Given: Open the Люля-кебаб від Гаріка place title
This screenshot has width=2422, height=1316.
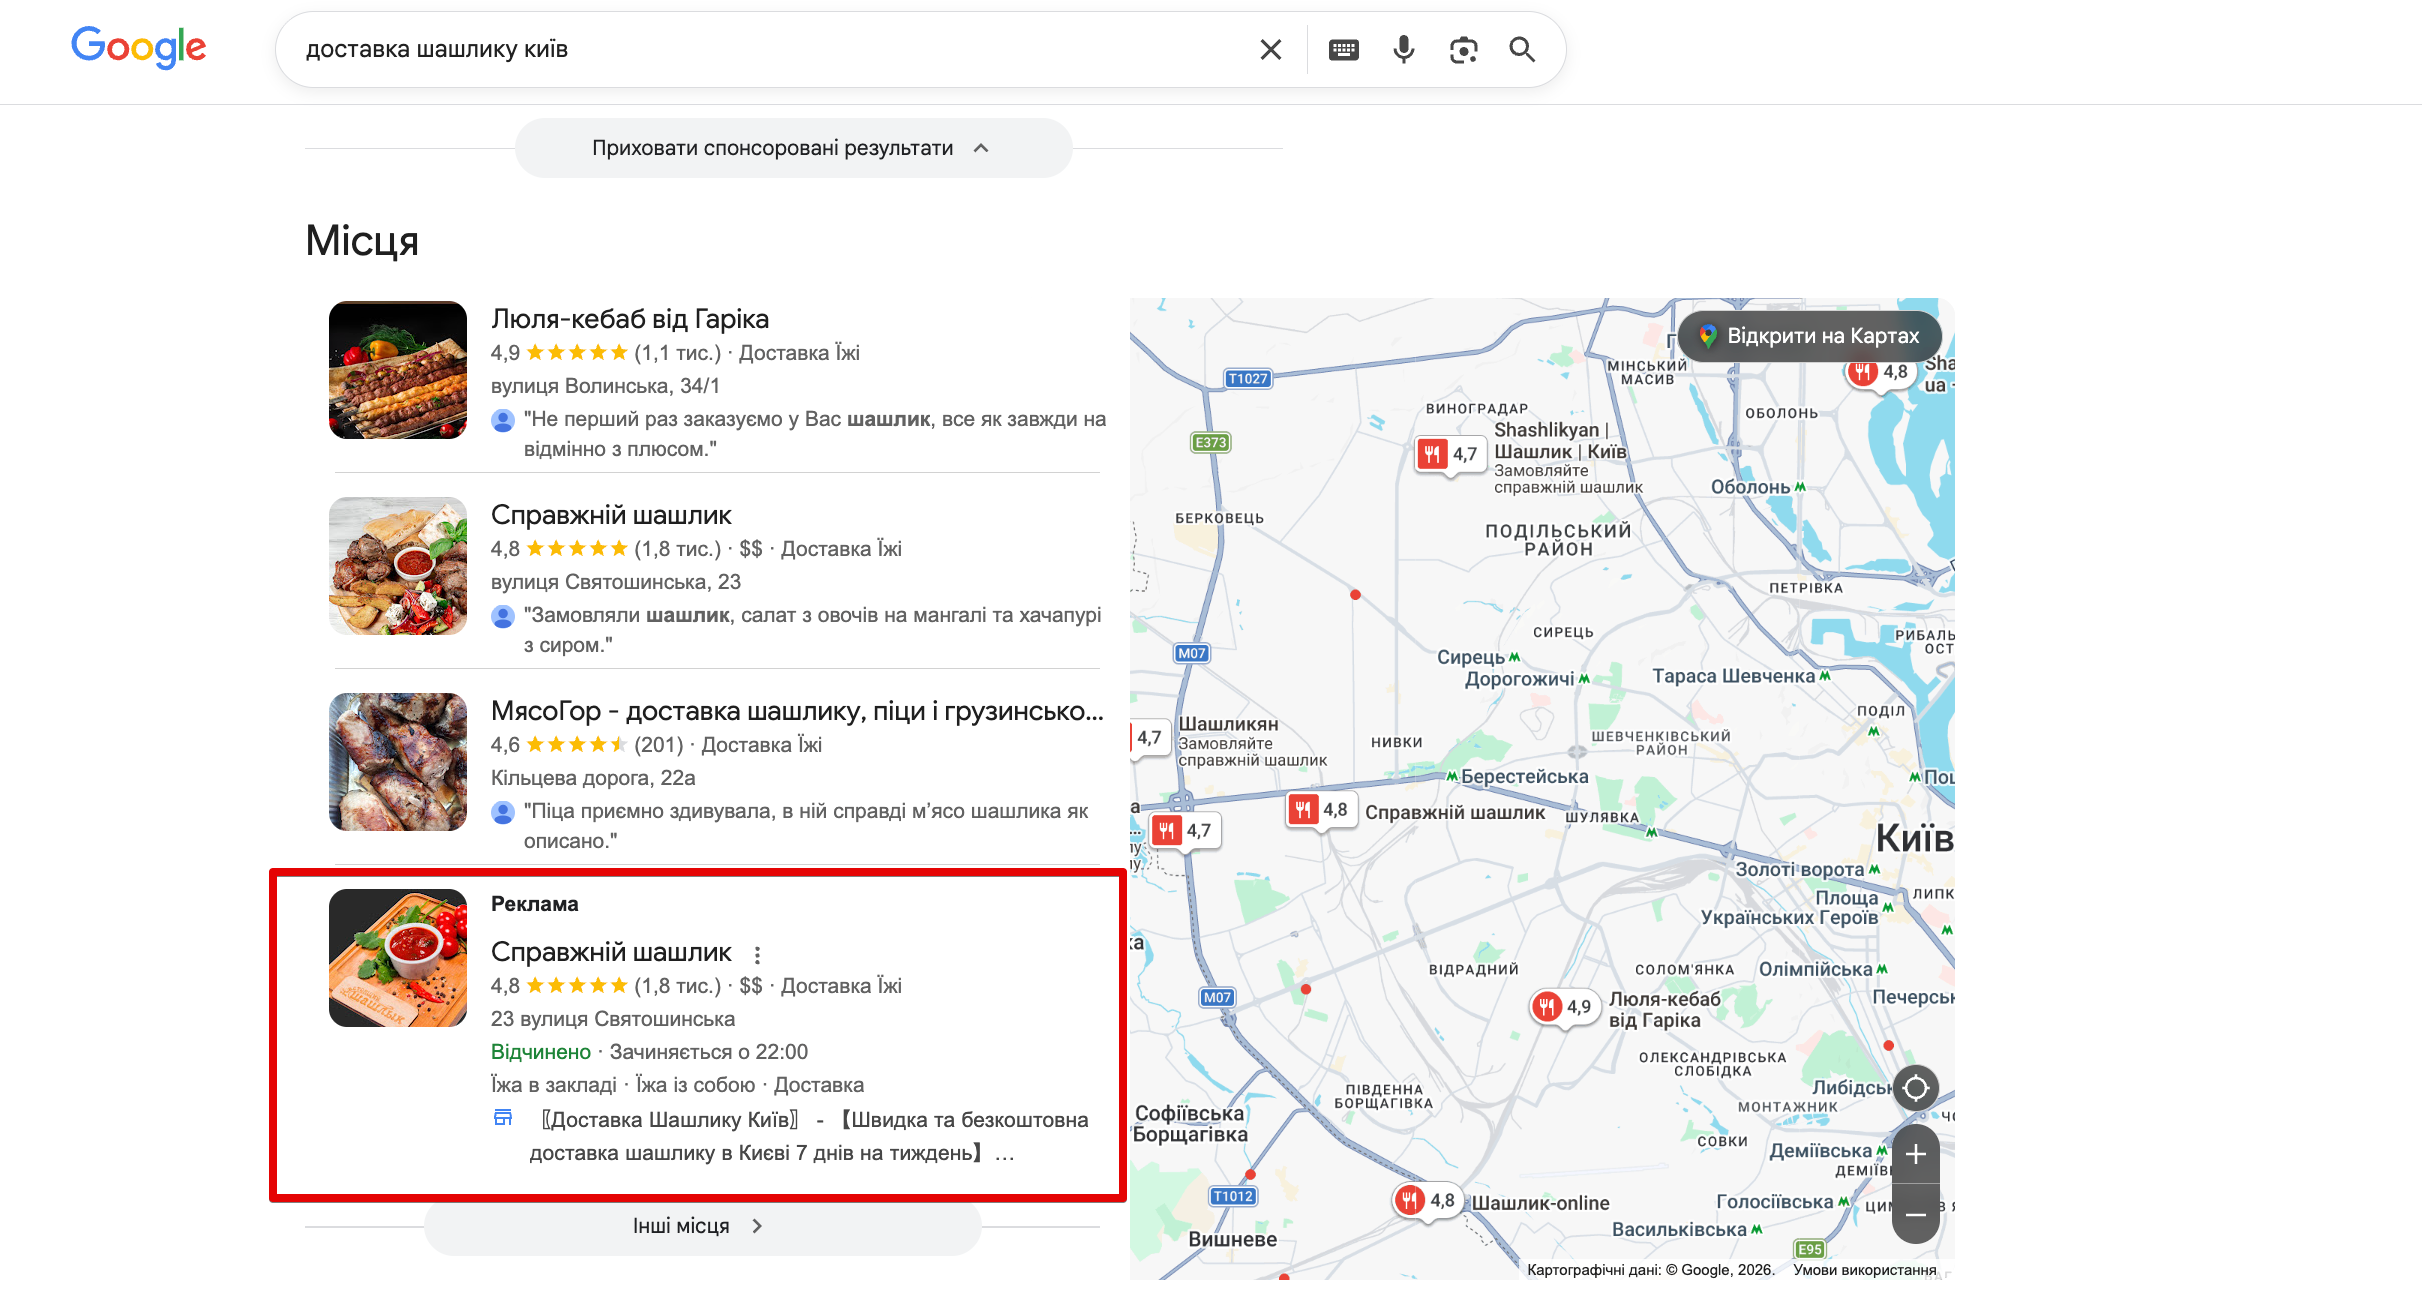Looking at the screenshot, I should click(x=630, y=319).
